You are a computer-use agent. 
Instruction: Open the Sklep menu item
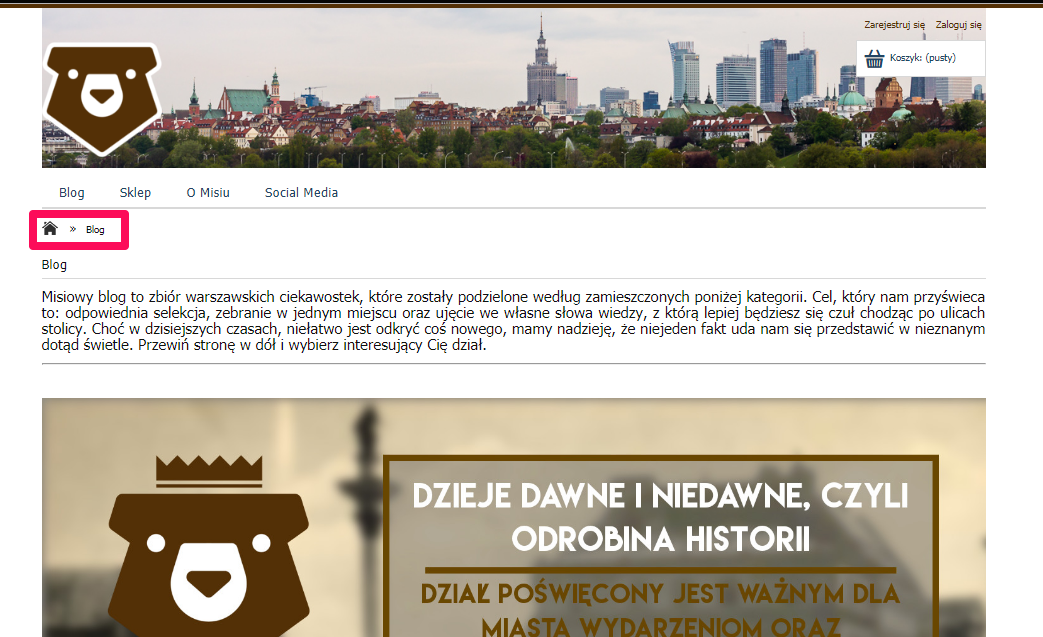tap(135, 192)
